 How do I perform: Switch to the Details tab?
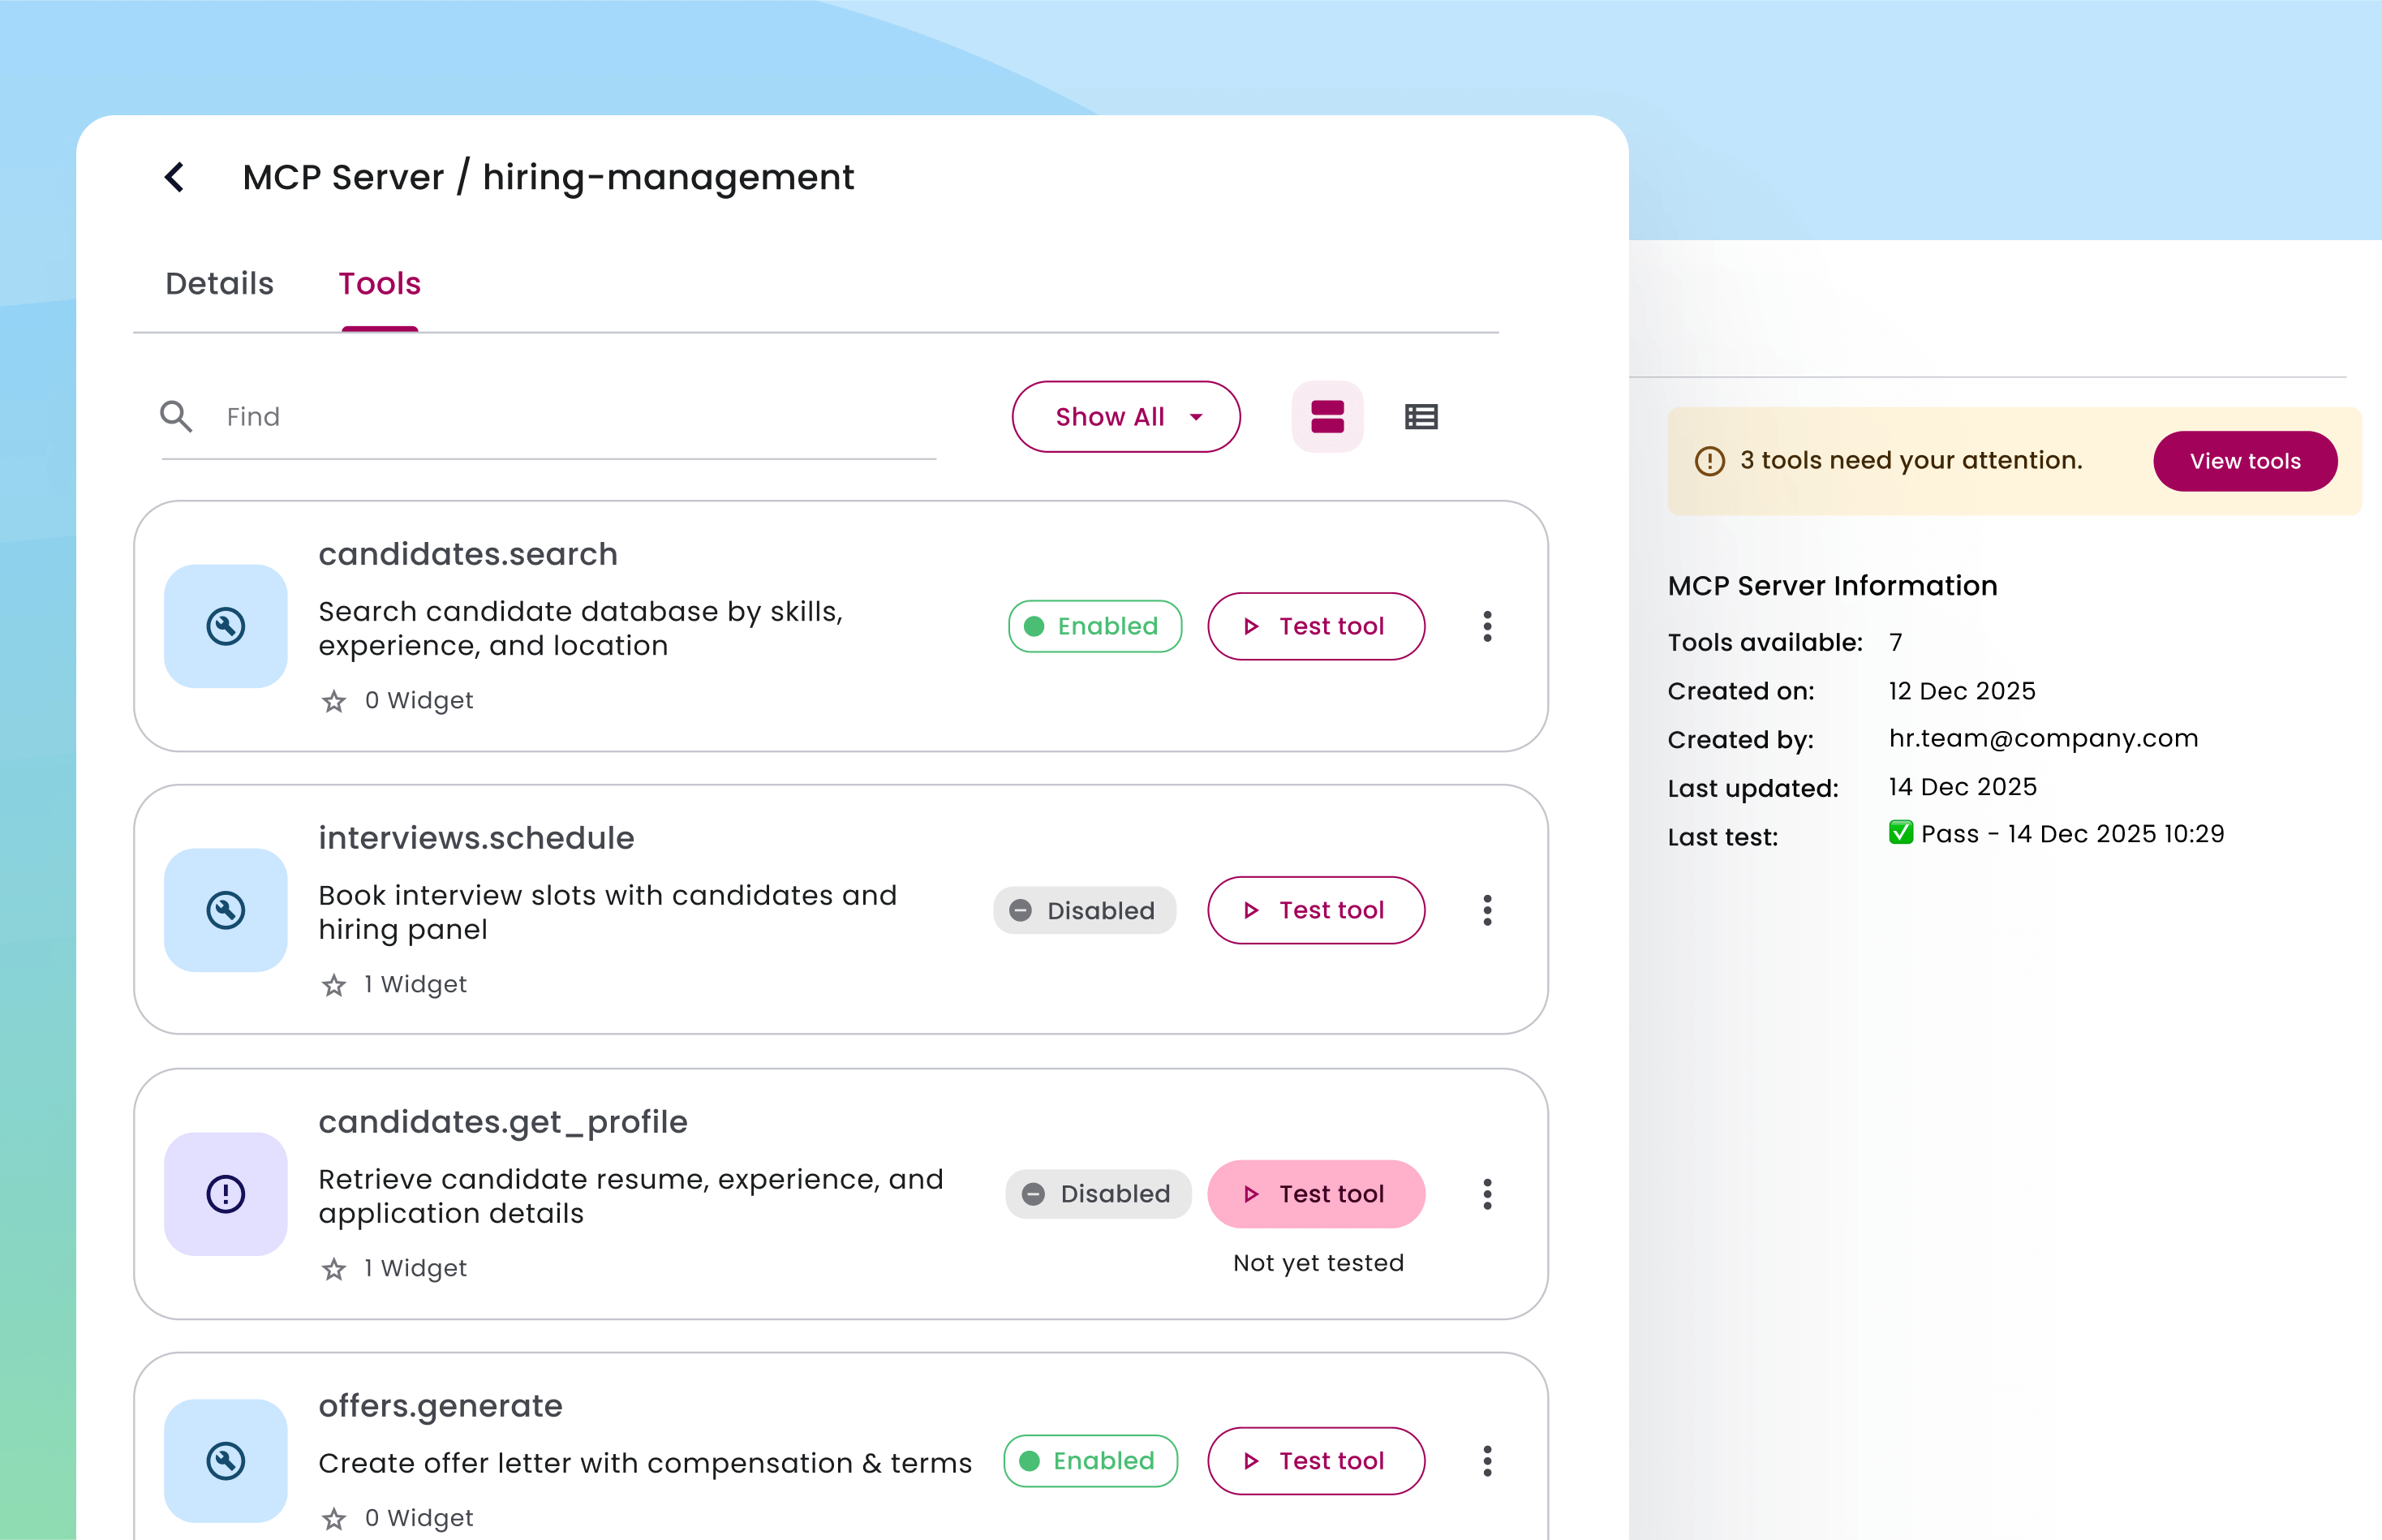(x=219, y=284)
